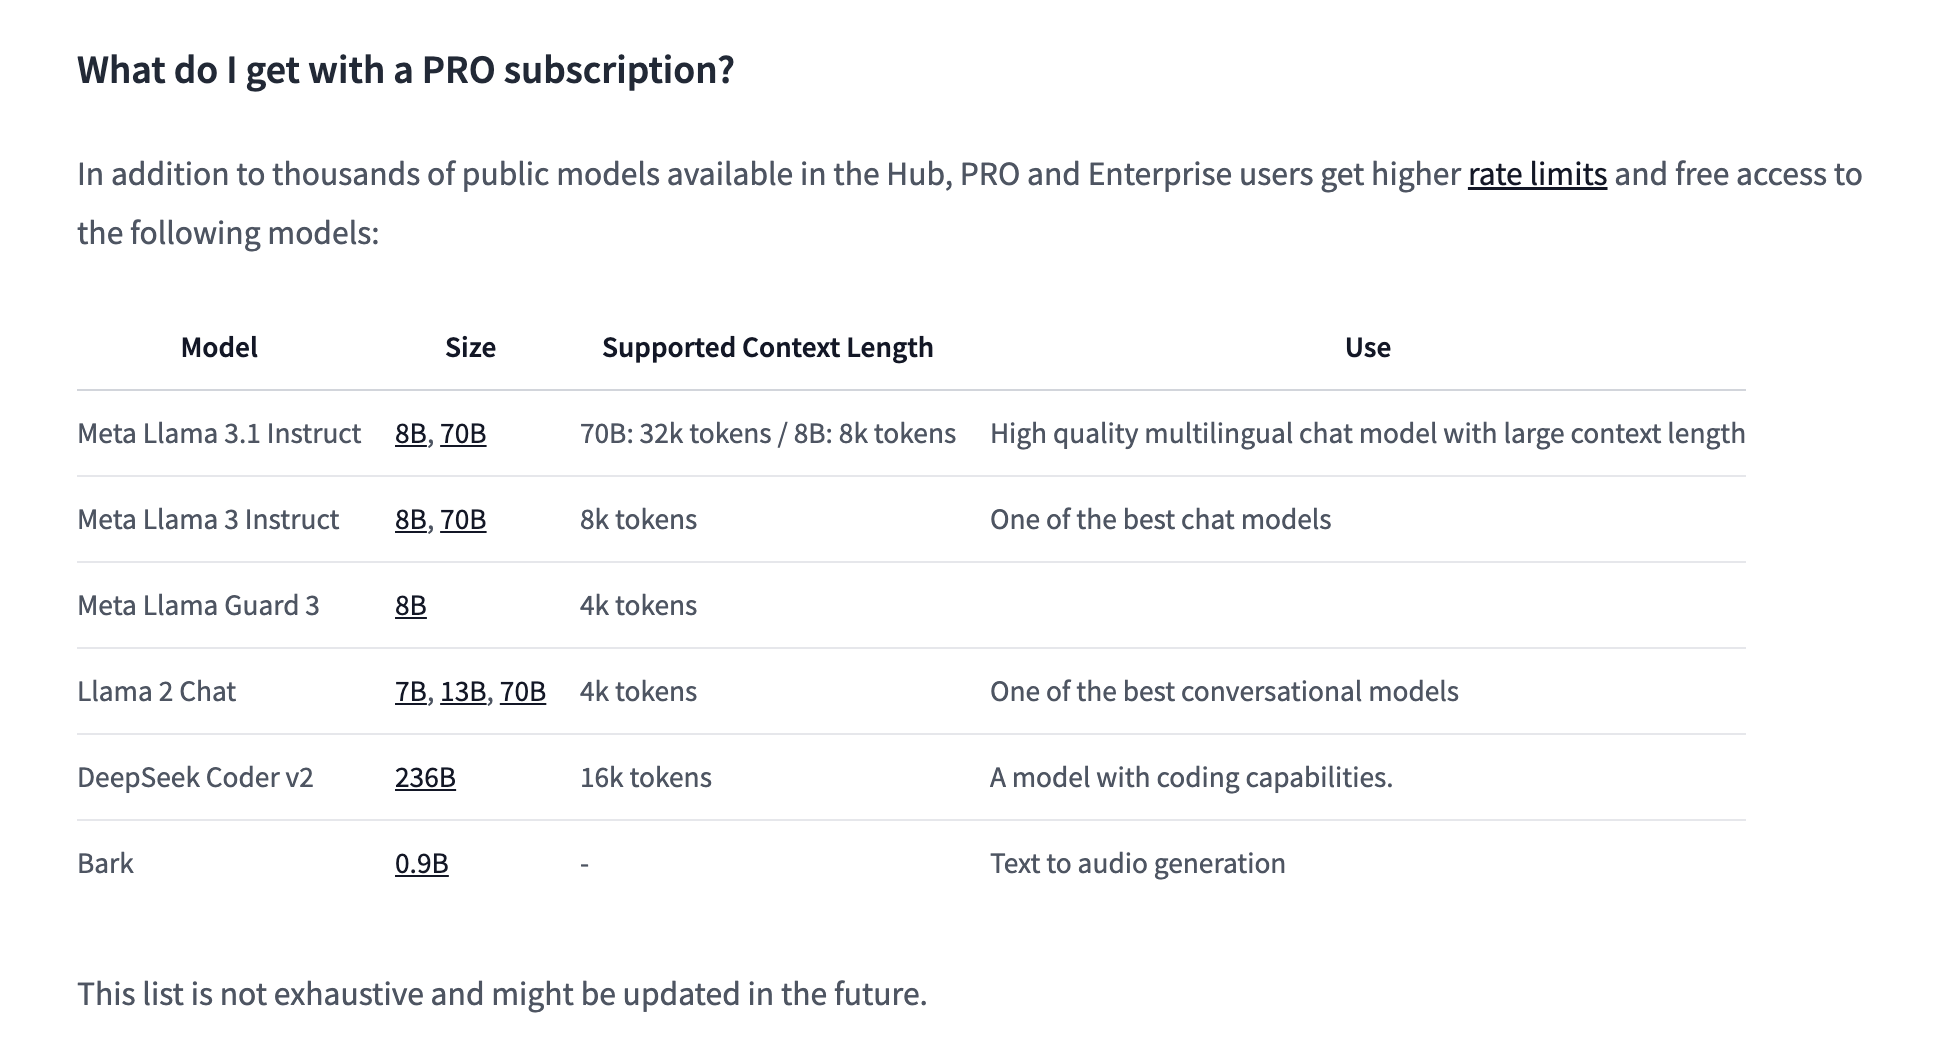Click the Use column header
The image size is (1956, 1062).
pos(1367,347)
